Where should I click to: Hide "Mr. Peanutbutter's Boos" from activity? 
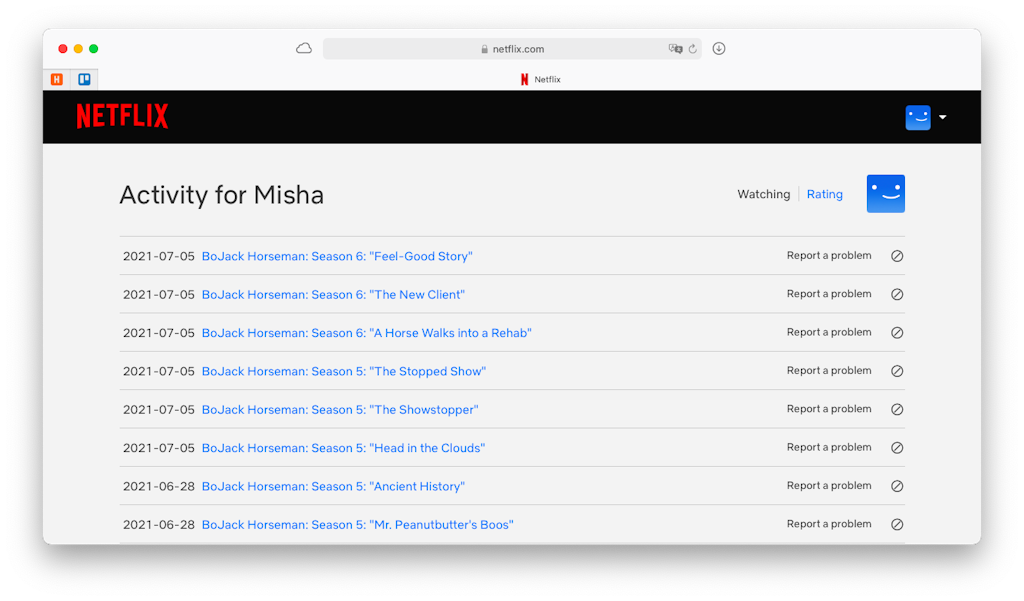(897, 524)
